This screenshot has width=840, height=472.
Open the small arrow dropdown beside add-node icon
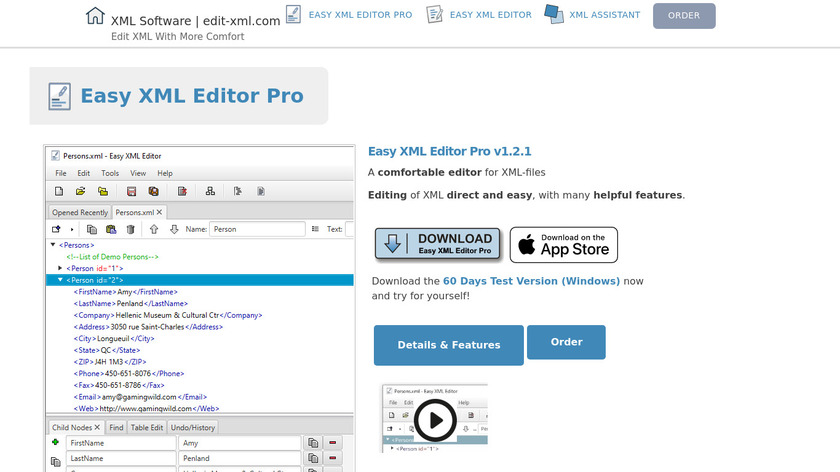point(72,229)
